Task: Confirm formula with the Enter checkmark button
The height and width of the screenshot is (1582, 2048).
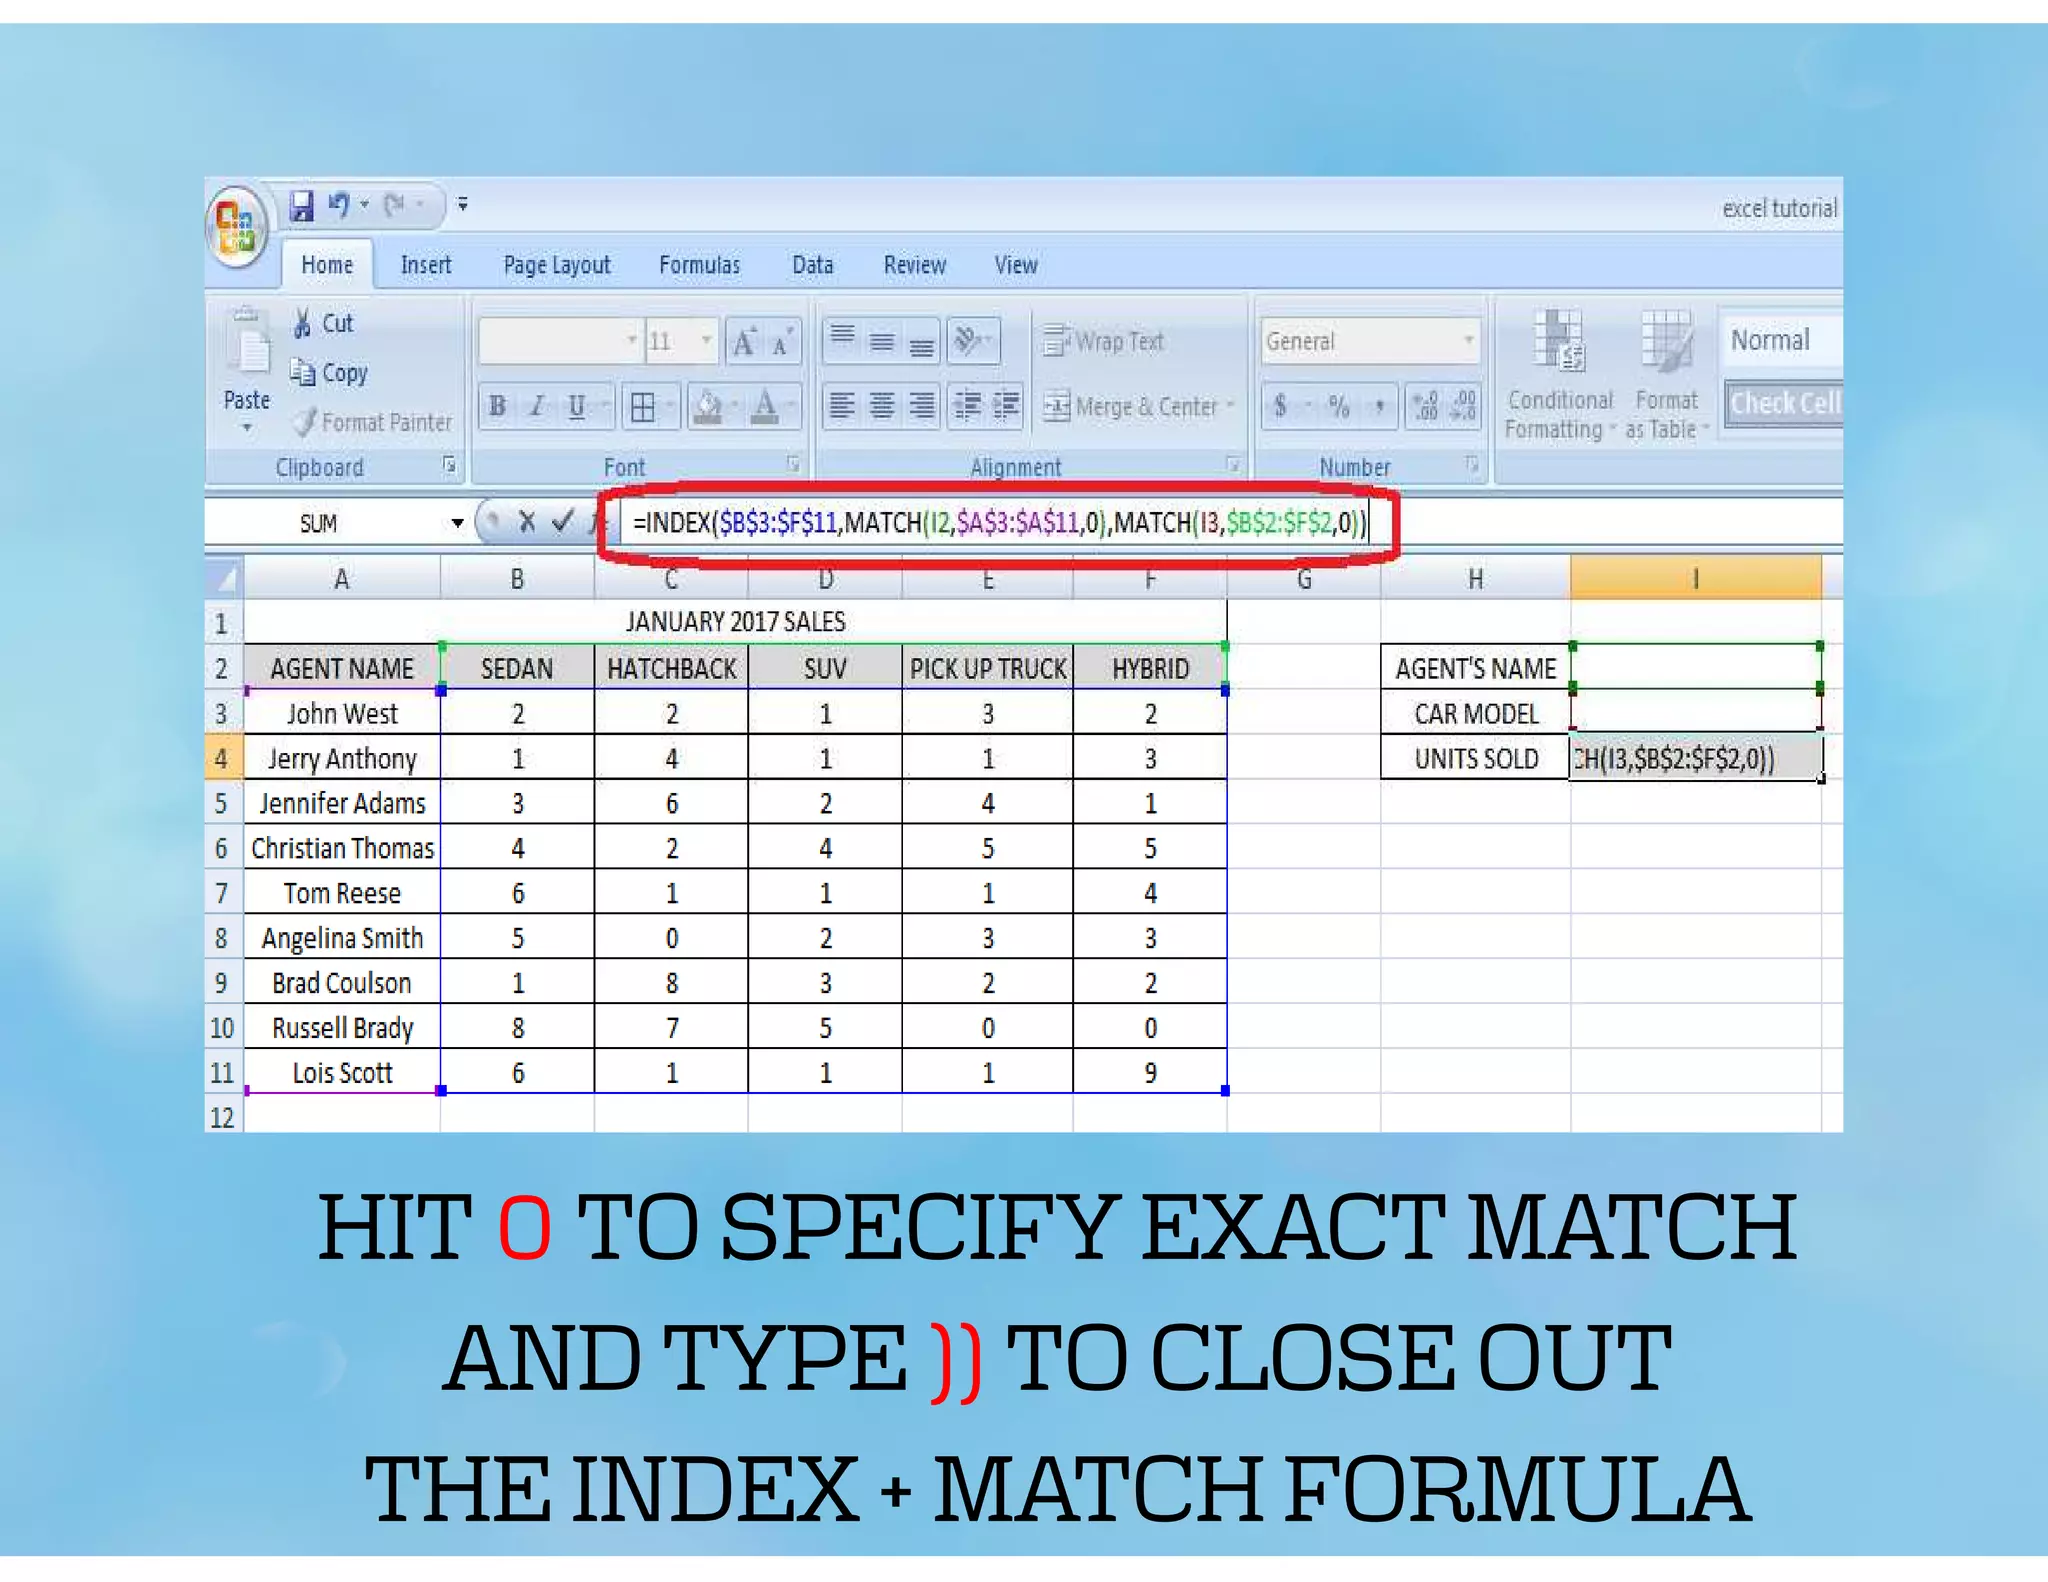Action: [x=563, y=521]
